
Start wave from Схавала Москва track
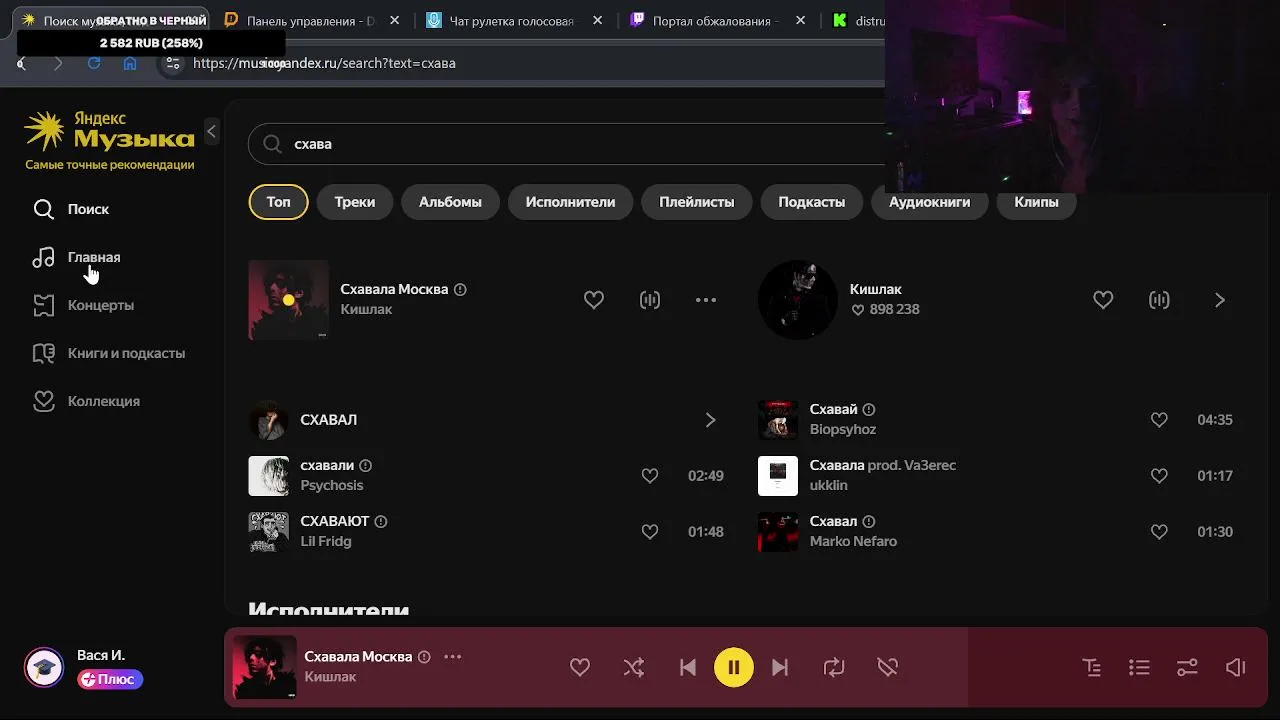[x=650, y=300]
